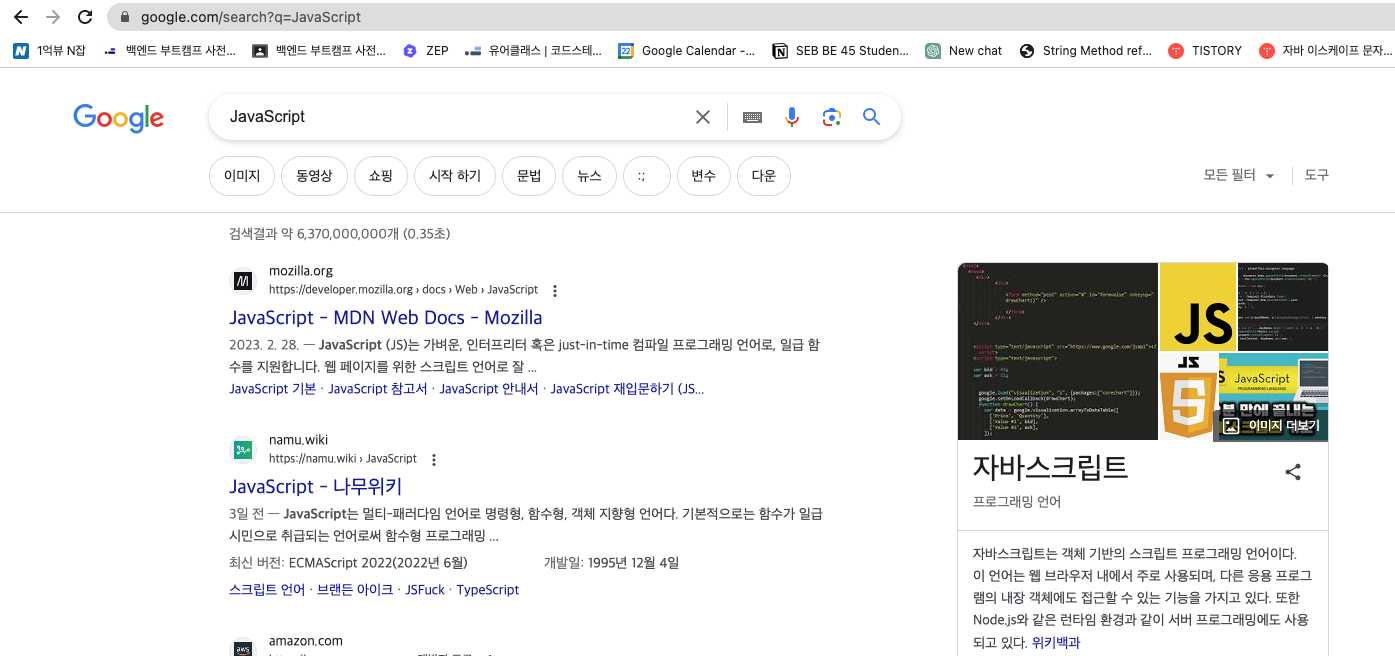Click the 이미지 더보기 button
The height and width of the screenshot is (656, 1395).
(1271, 425)
